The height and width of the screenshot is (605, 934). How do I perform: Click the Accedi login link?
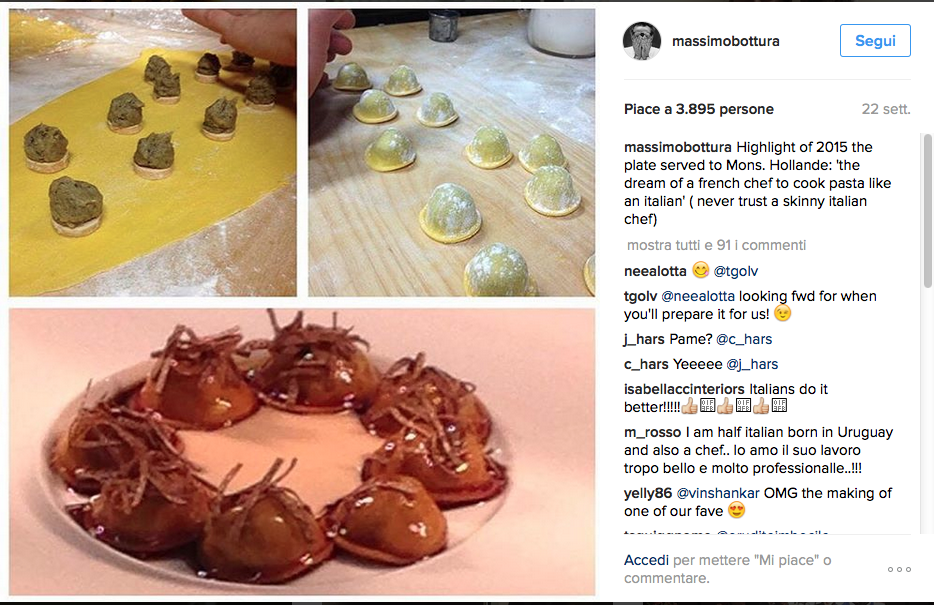click(644, 559)
